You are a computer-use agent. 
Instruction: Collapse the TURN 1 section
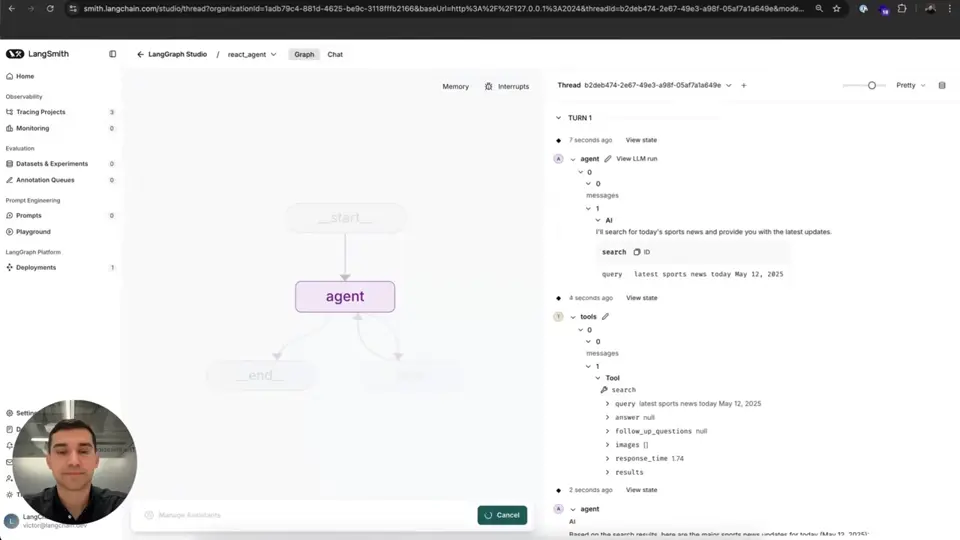558,118
